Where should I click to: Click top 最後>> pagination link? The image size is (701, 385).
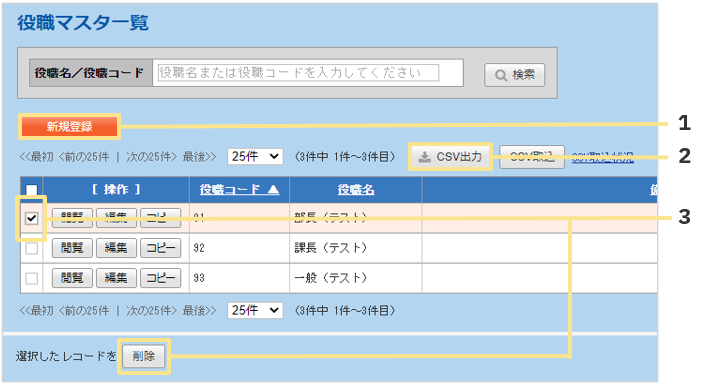199,157
